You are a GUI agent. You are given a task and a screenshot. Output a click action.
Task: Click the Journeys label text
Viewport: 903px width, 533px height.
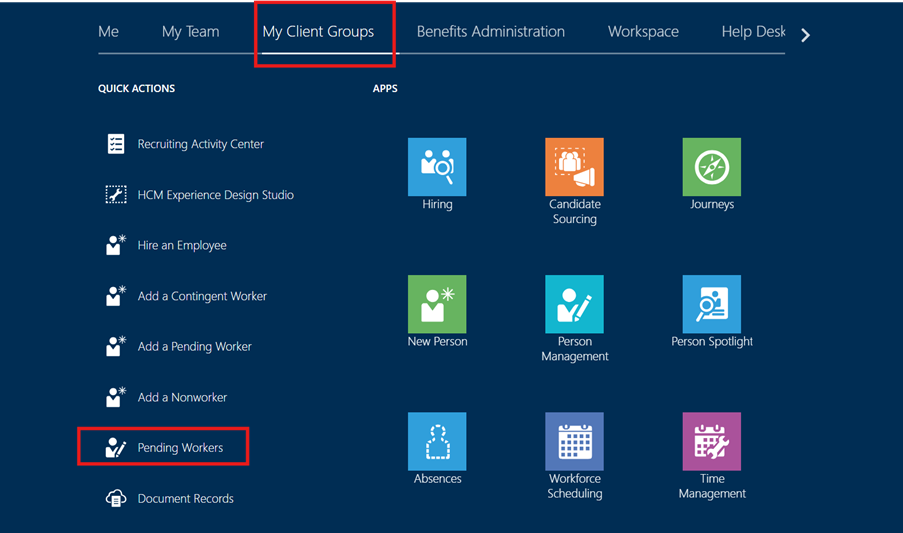(712, 204)
